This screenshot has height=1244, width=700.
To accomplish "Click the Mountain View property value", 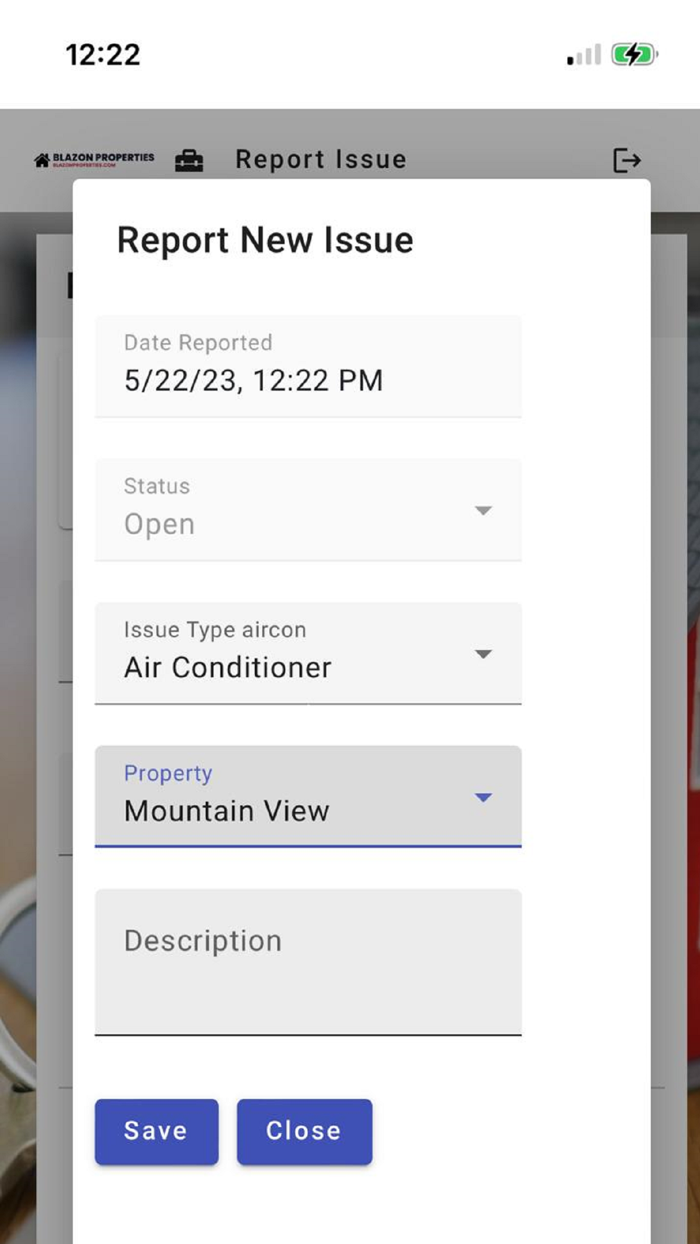I will coord(227,811).
